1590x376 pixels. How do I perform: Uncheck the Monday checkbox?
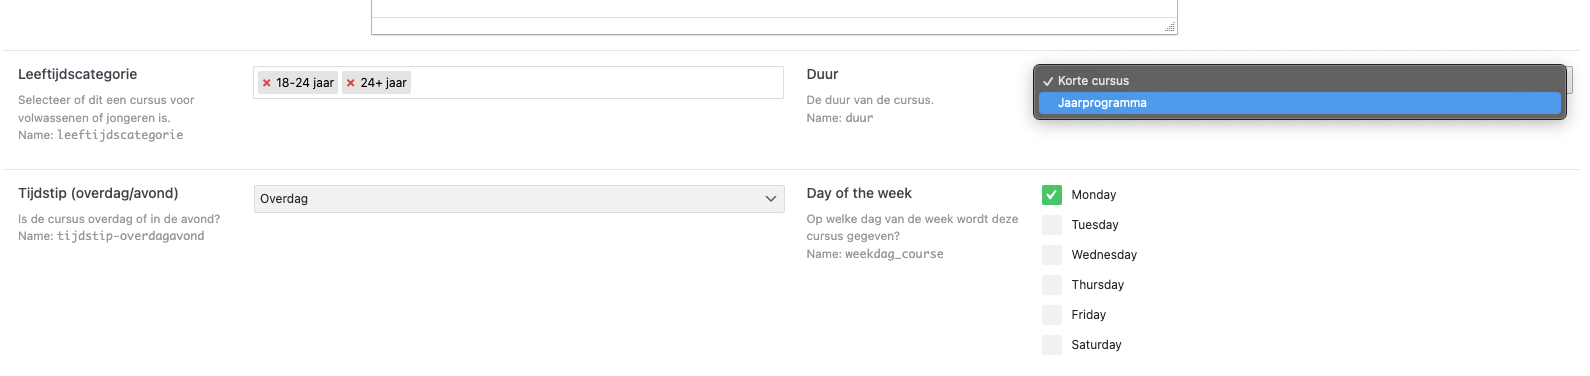1052,195
